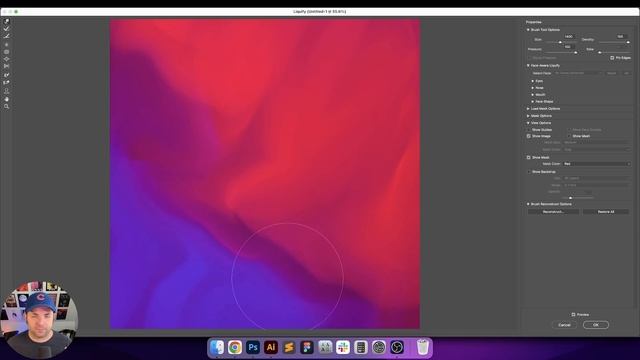Open Slack from the dock
The width and height of the screenshot is (640, 360).
343,347
